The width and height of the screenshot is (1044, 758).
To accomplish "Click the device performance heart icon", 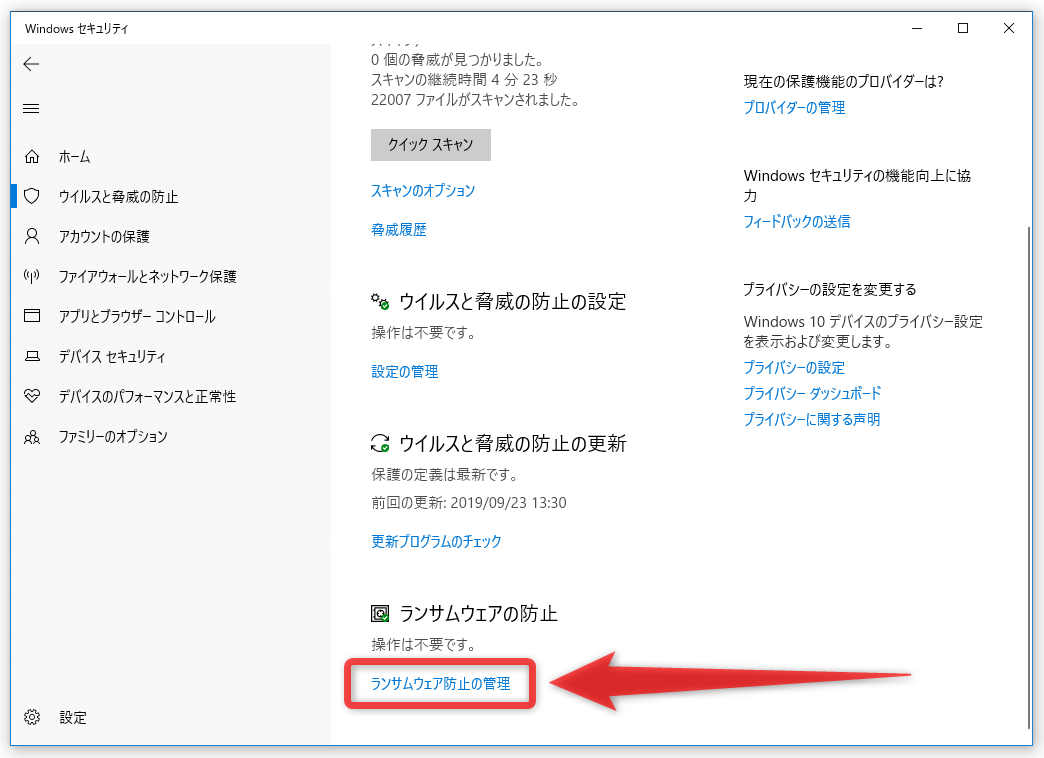I will point(32,396).
